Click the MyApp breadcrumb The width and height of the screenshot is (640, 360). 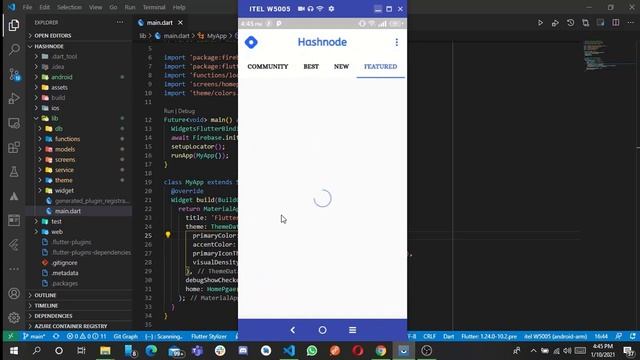coord(217,36)
